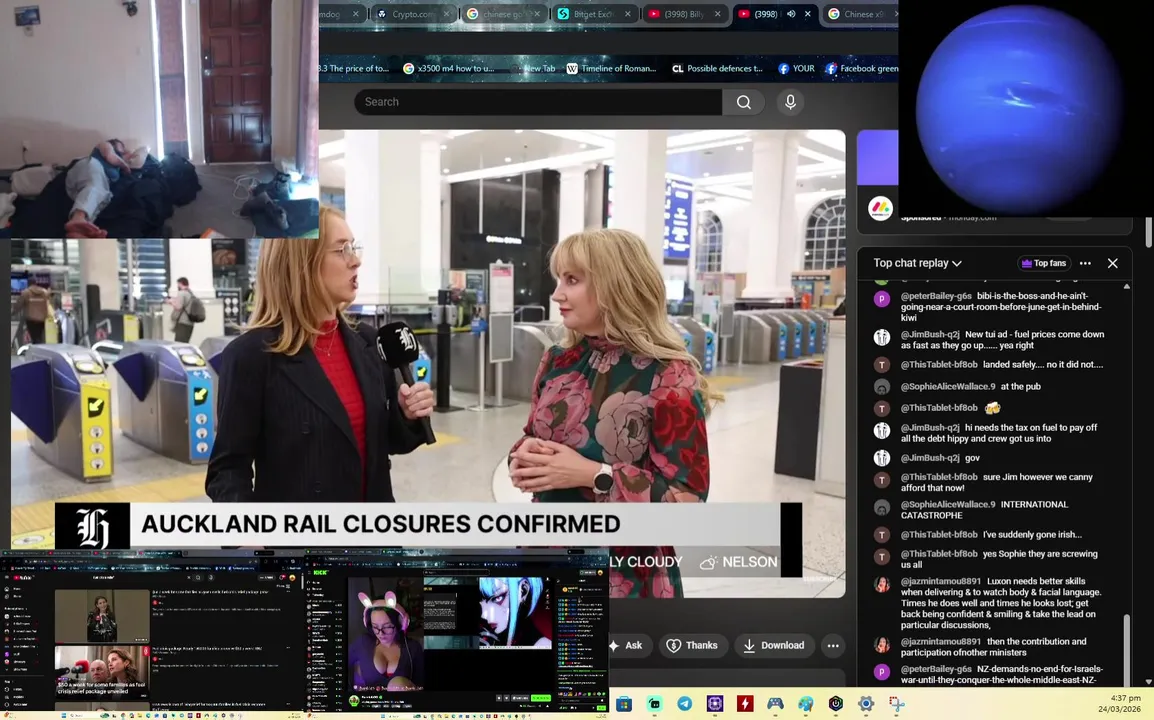Image resolution: width=1154 pixels, height=720 pixels.
Task: Click the sleeping person webcam overlay
Action: tap(159, 119)
